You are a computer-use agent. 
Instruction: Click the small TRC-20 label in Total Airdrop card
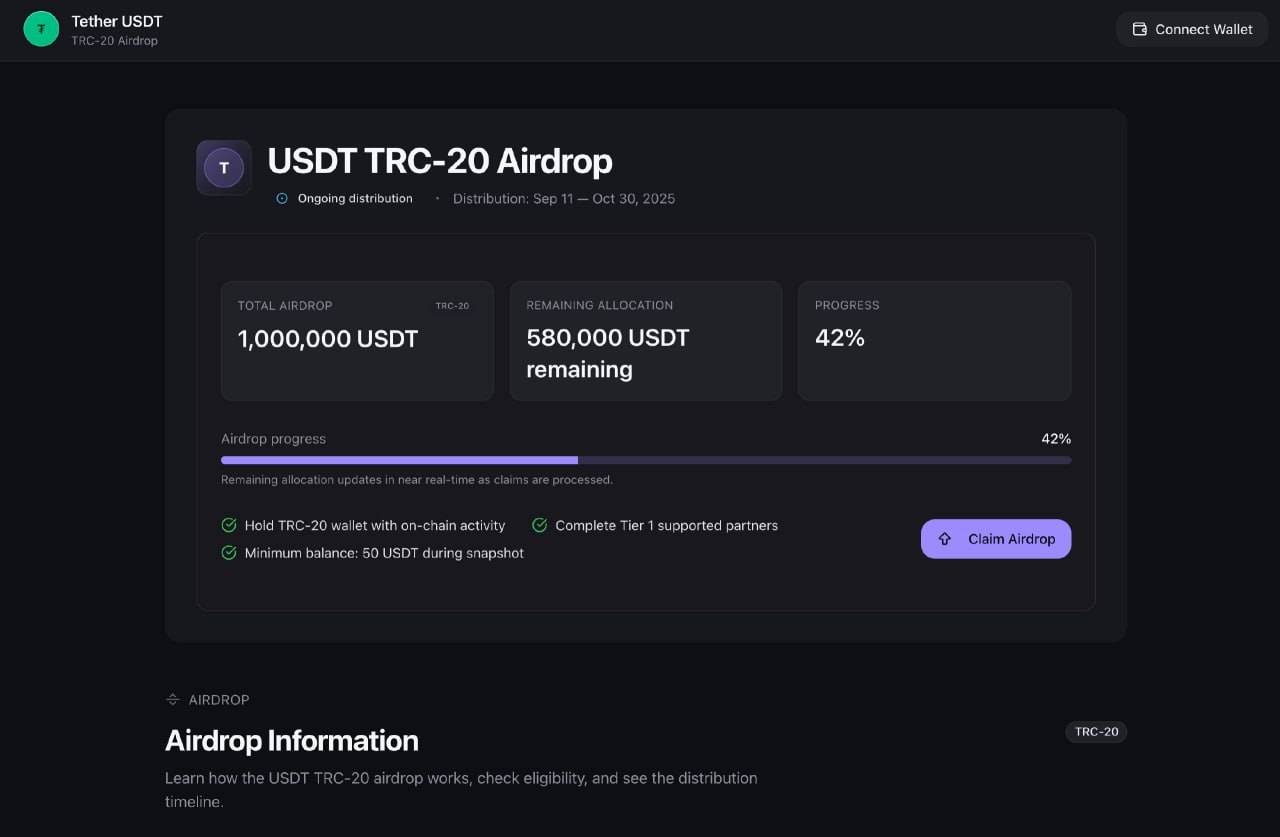(452, 306)
